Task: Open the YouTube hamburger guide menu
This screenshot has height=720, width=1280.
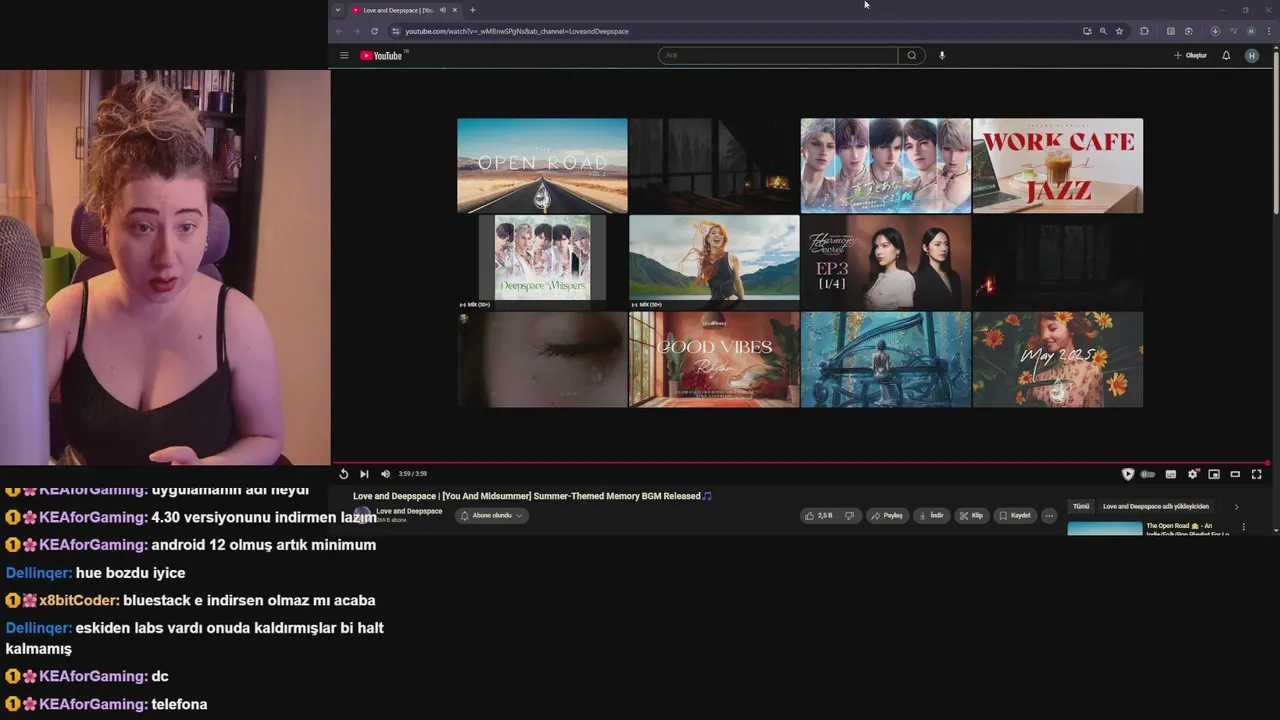Action: click(x=344, y=56)
